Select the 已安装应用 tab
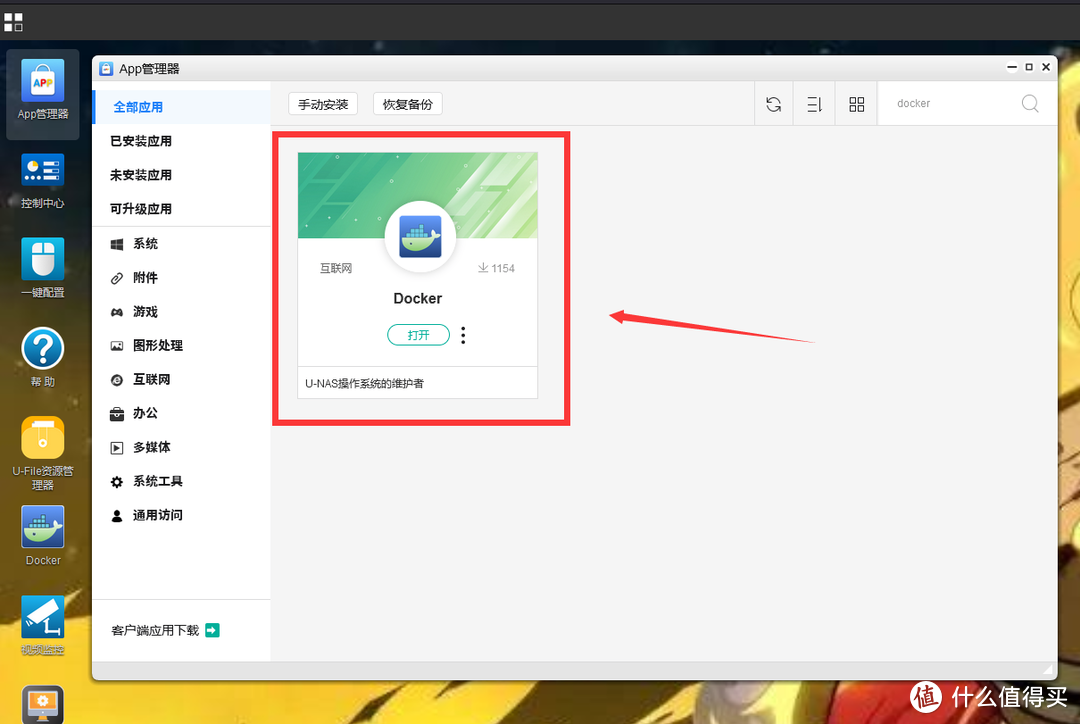The height and width of the screenshot is (724, 1080). (141, 141)
